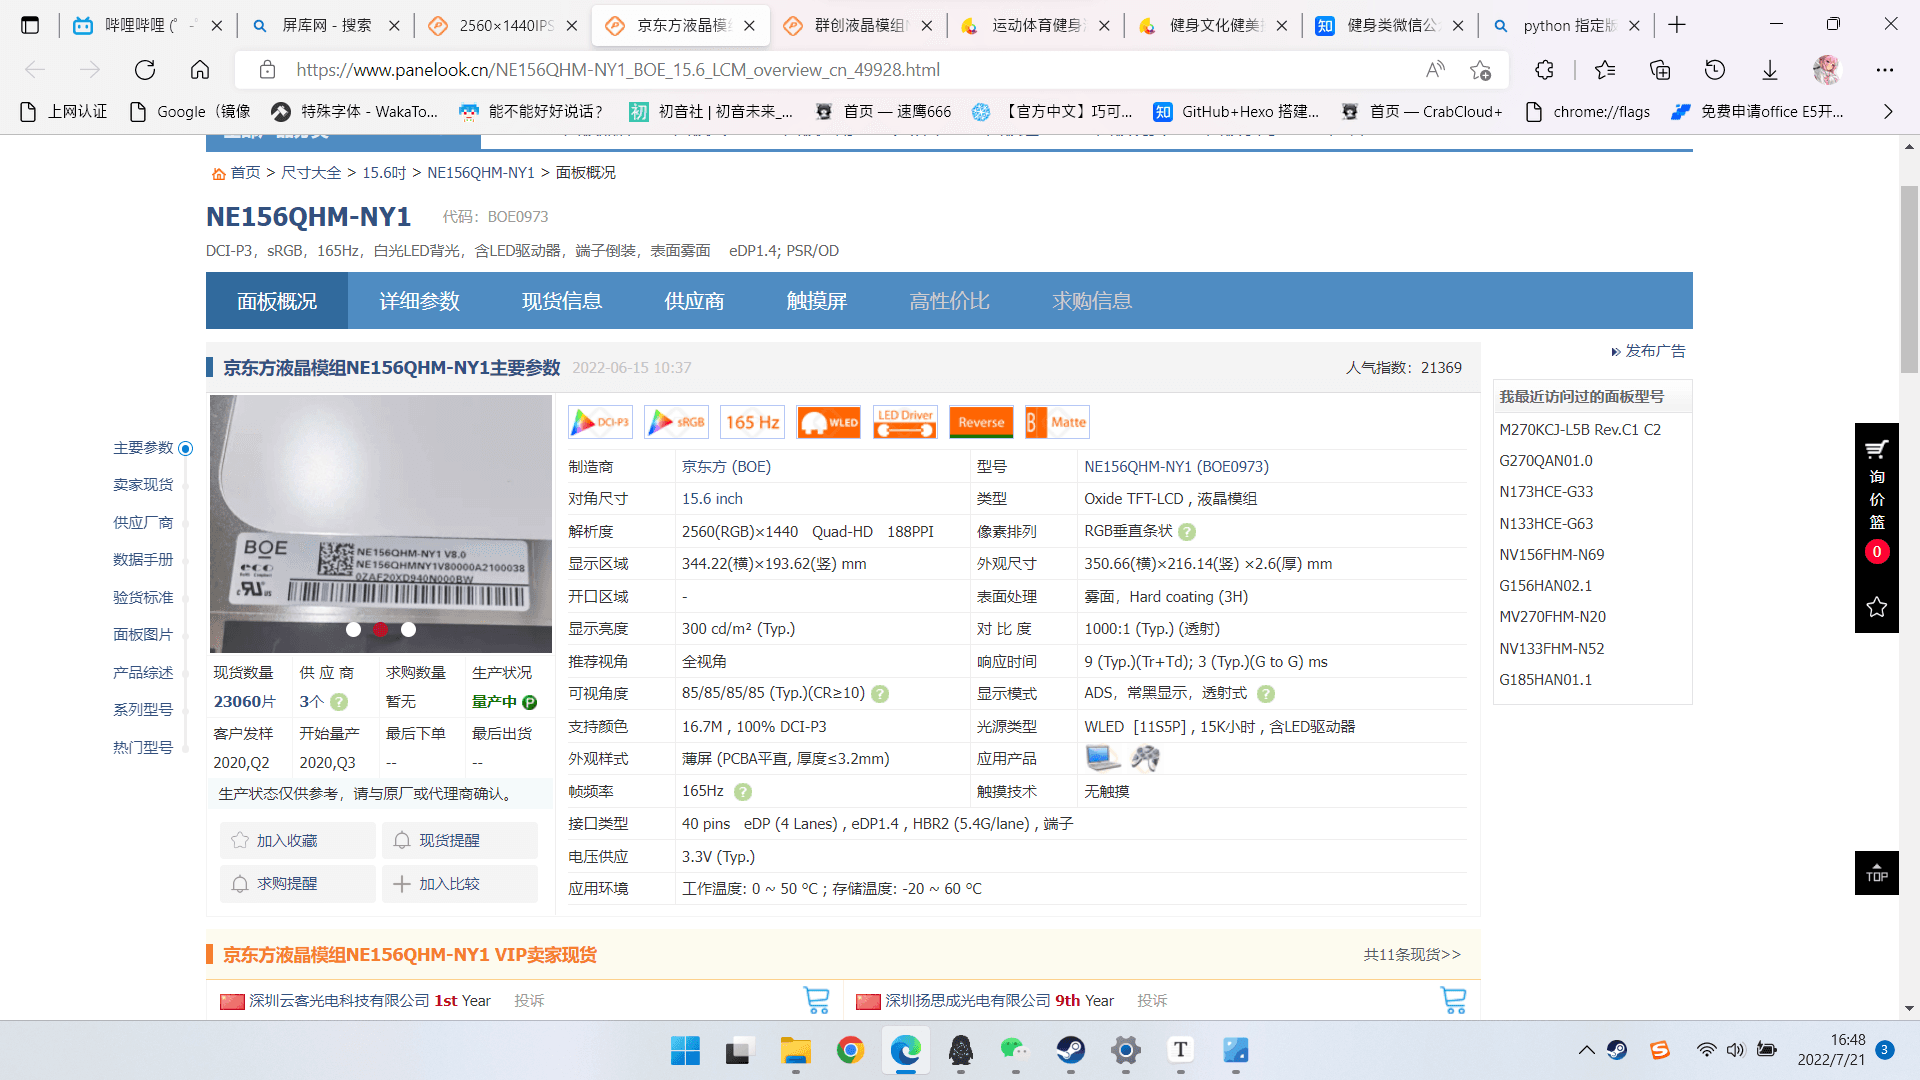Click the page vertical scrollbar thumb
This screenshot has width=1920, height=1080.
(x=1909, y=280)
